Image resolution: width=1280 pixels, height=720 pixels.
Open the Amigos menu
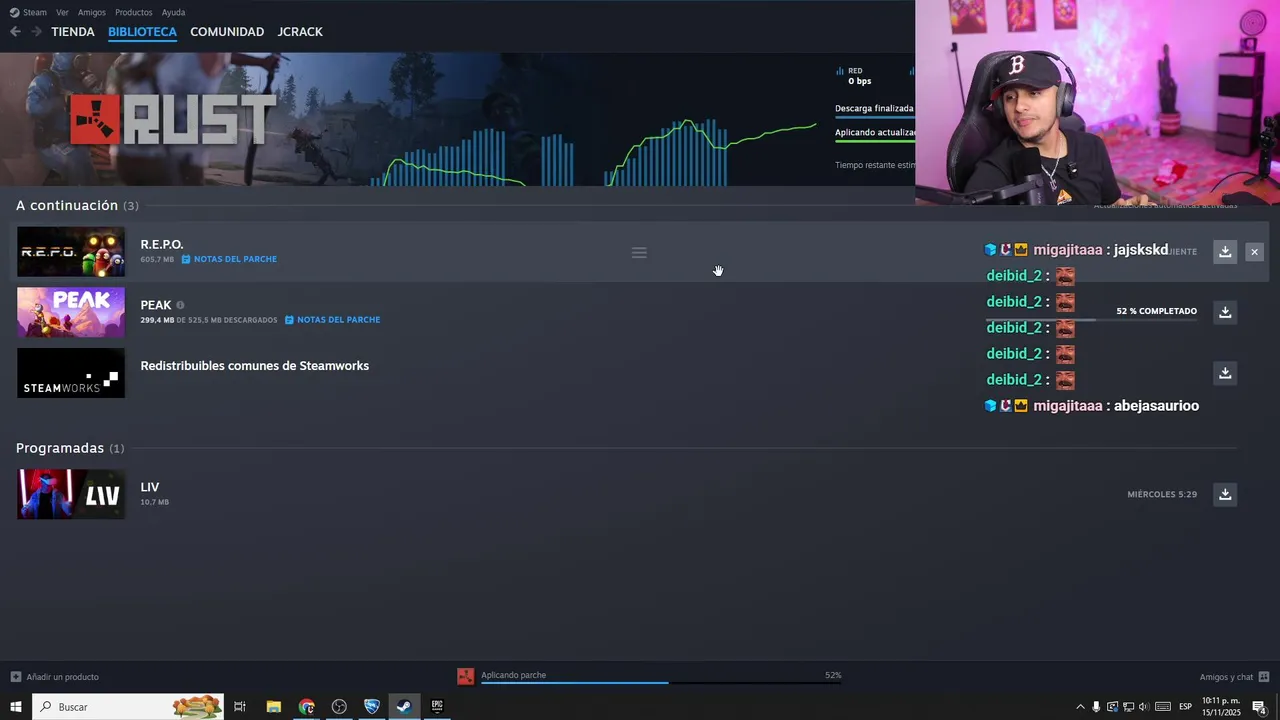[x=92, y=12]
